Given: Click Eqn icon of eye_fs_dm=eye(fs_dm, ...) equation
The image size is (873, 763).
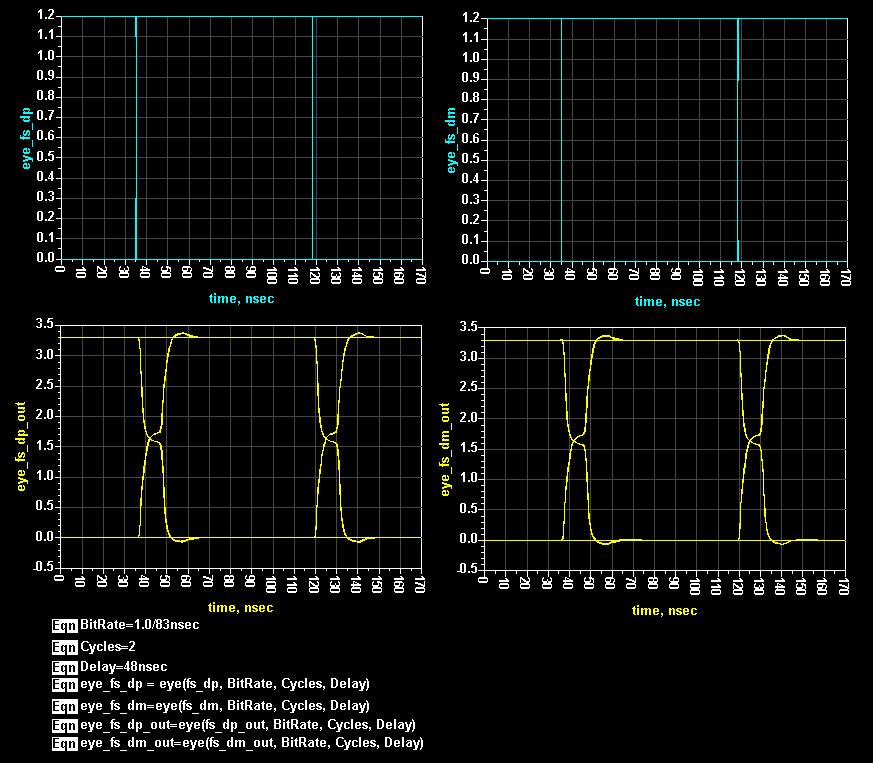Looking at the screenshot, I should [65, 706].
